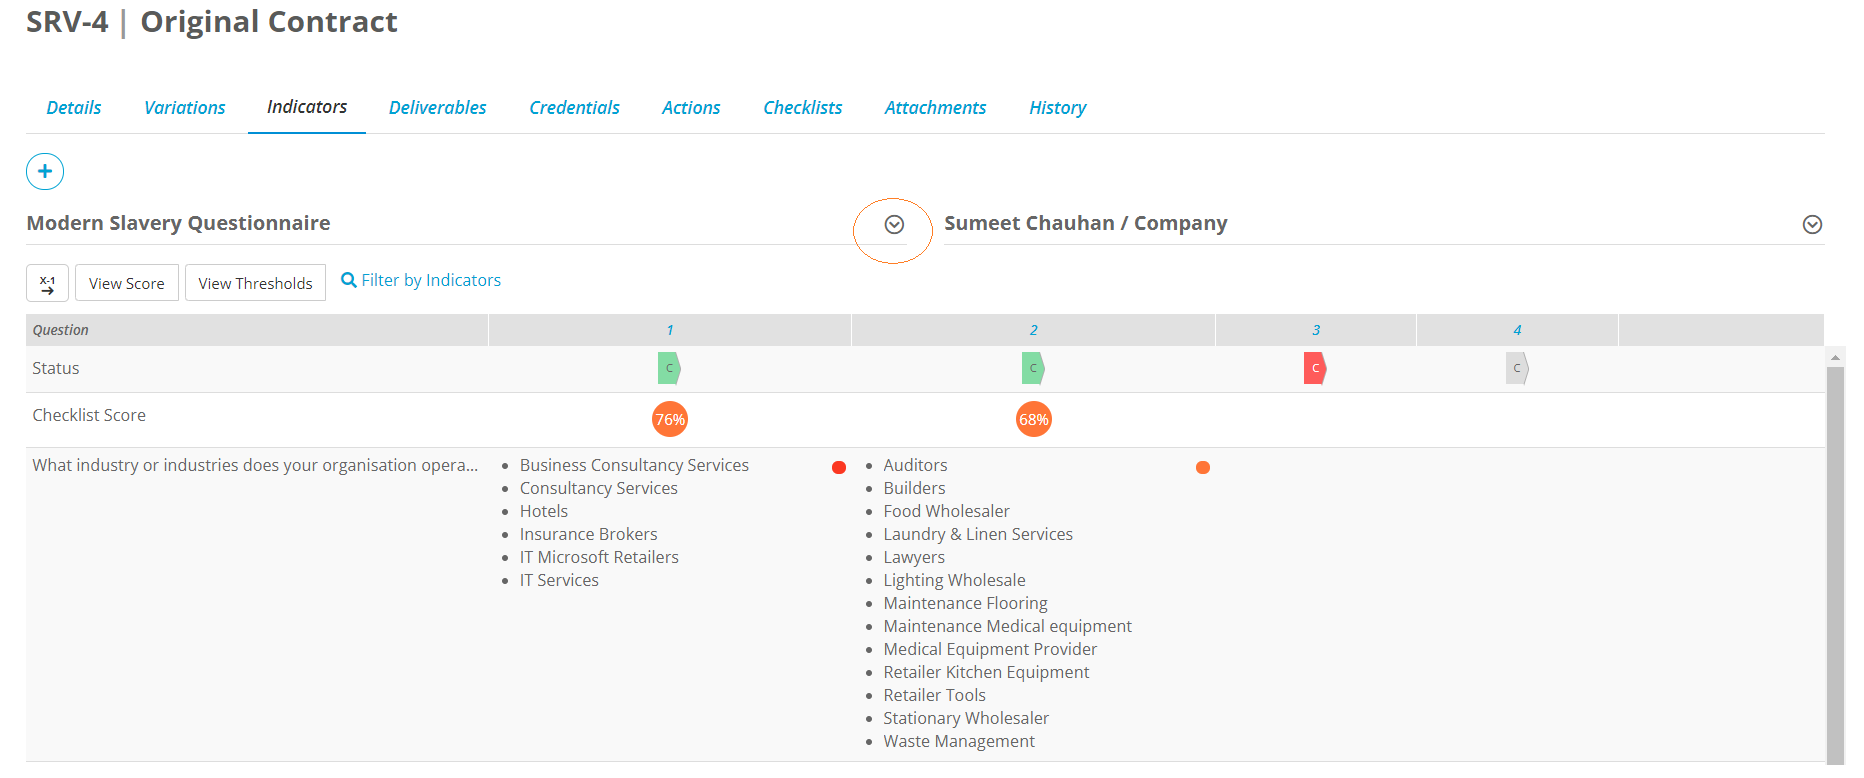Image resolution: width=1864 pixels, height=778 pixels.
Task: Click the View Thresholds button
Action: (255, 283)
